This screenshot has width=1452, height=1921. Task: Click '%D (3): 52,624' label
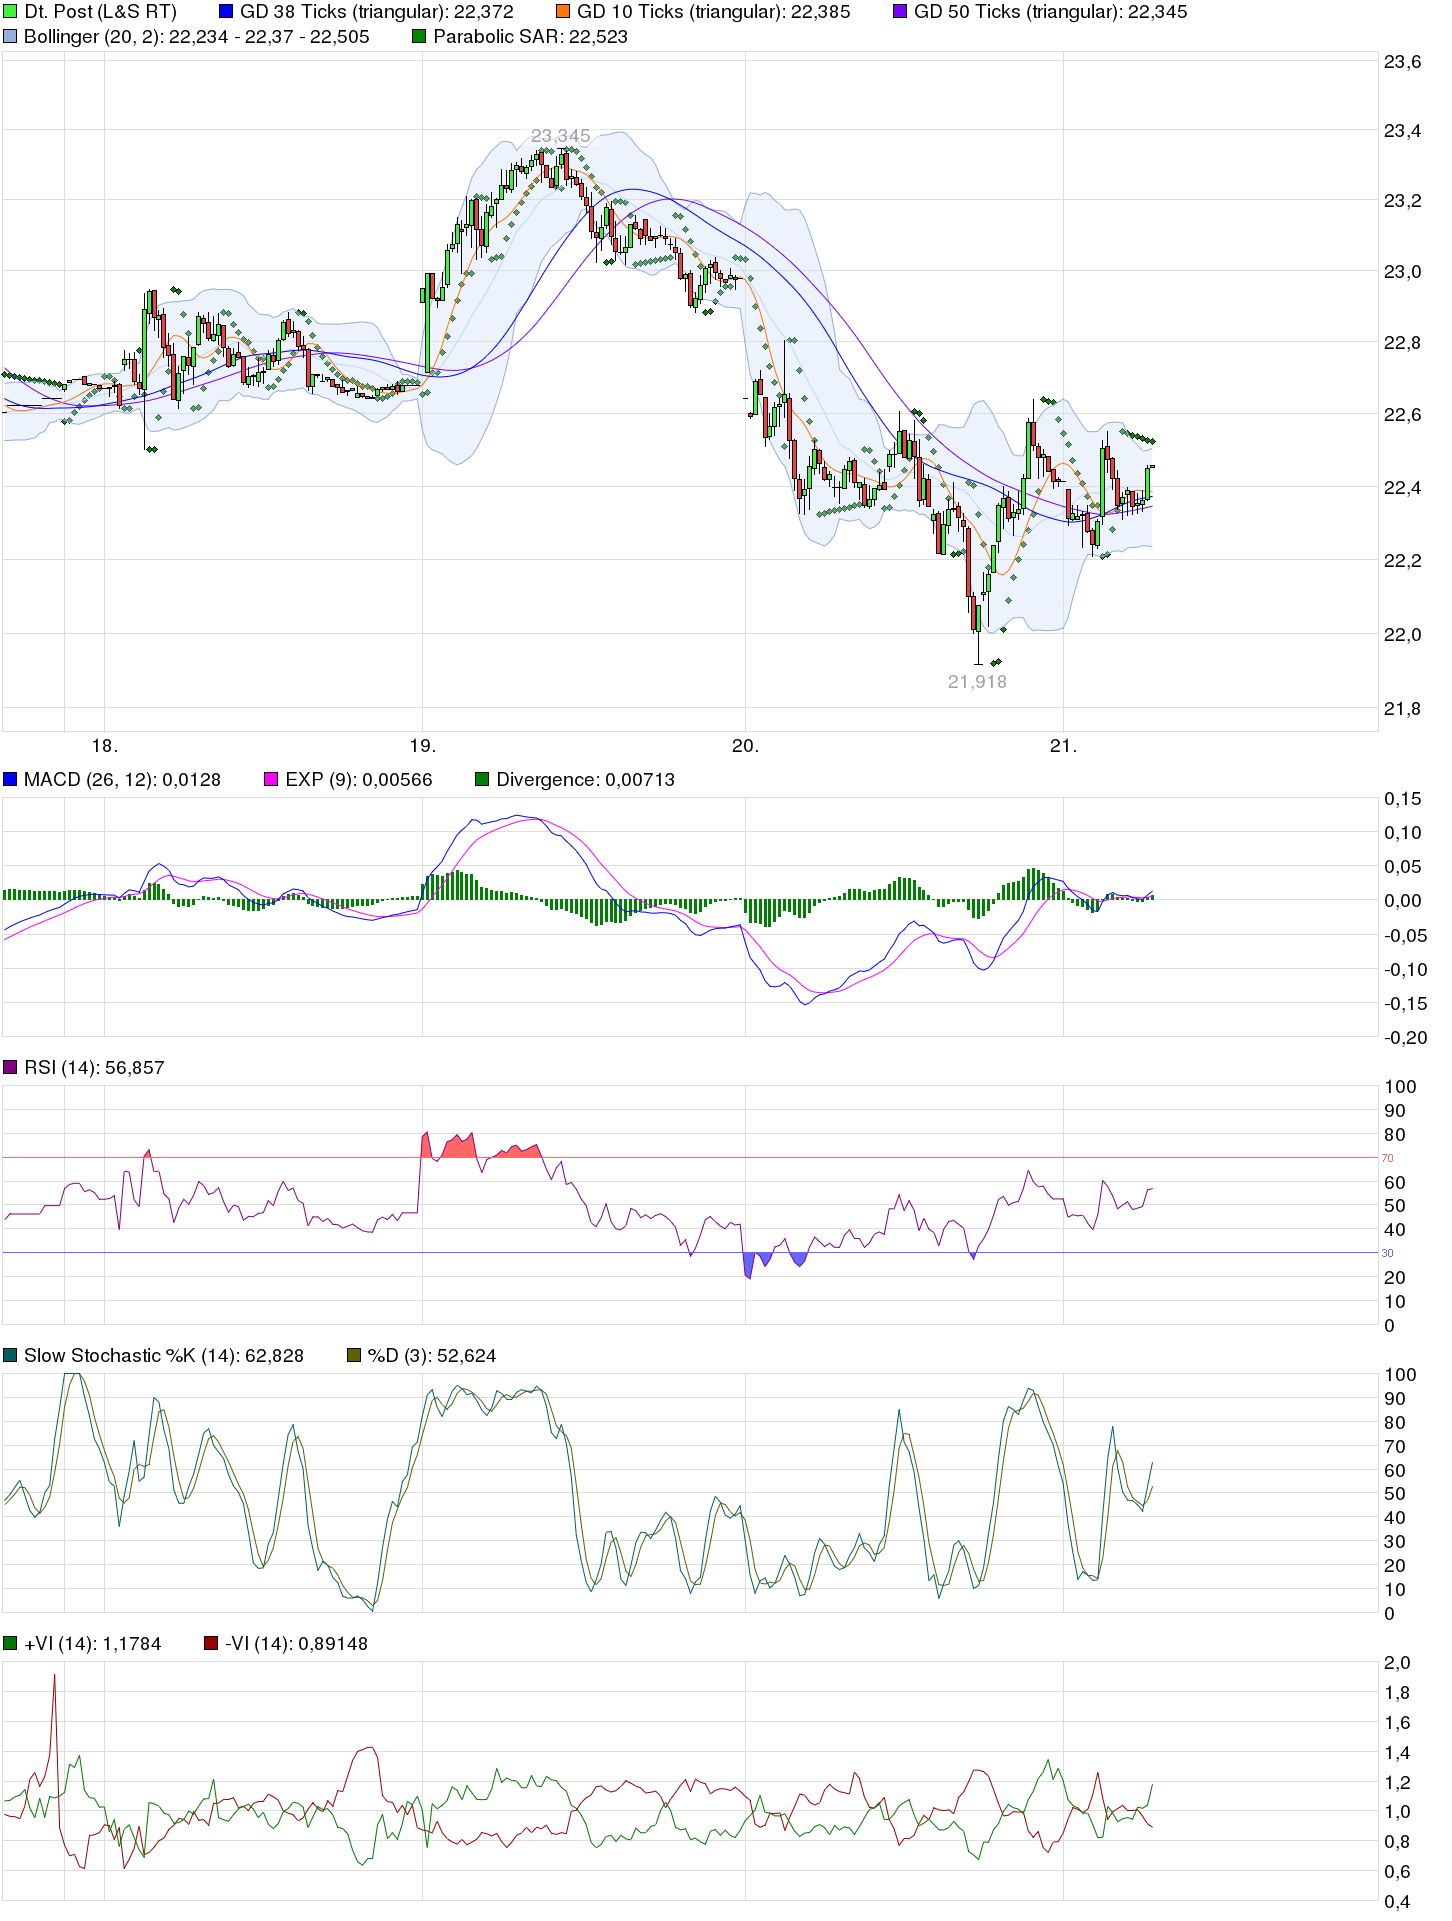click(x=432, y=1355)
